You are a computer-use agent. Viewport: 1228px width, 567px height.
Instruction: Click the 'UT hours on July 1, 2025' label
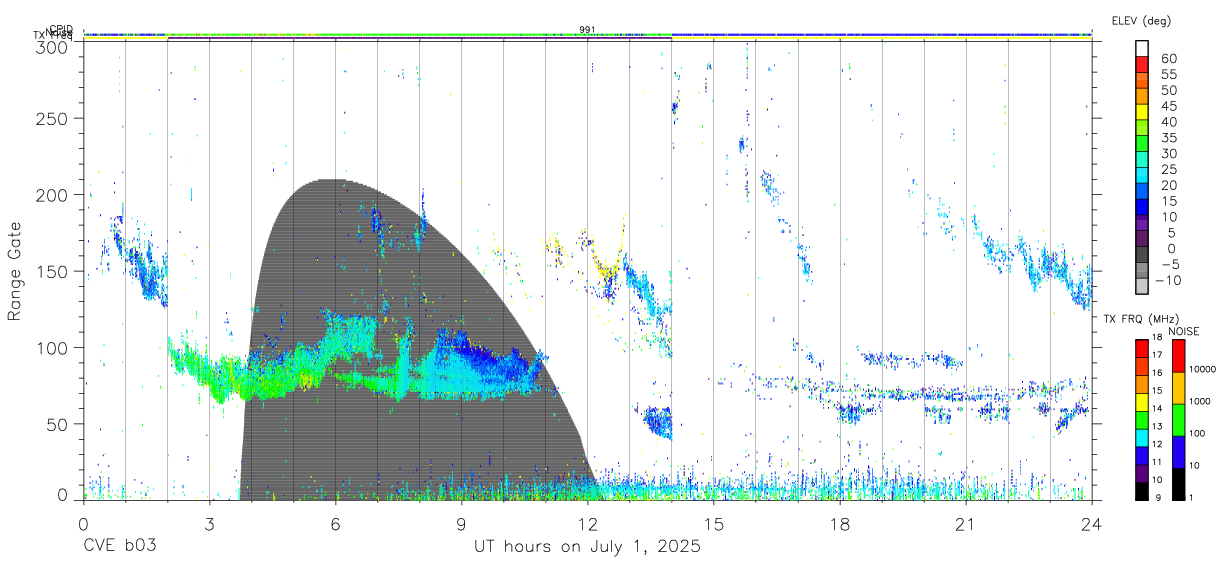click(587, 548)
